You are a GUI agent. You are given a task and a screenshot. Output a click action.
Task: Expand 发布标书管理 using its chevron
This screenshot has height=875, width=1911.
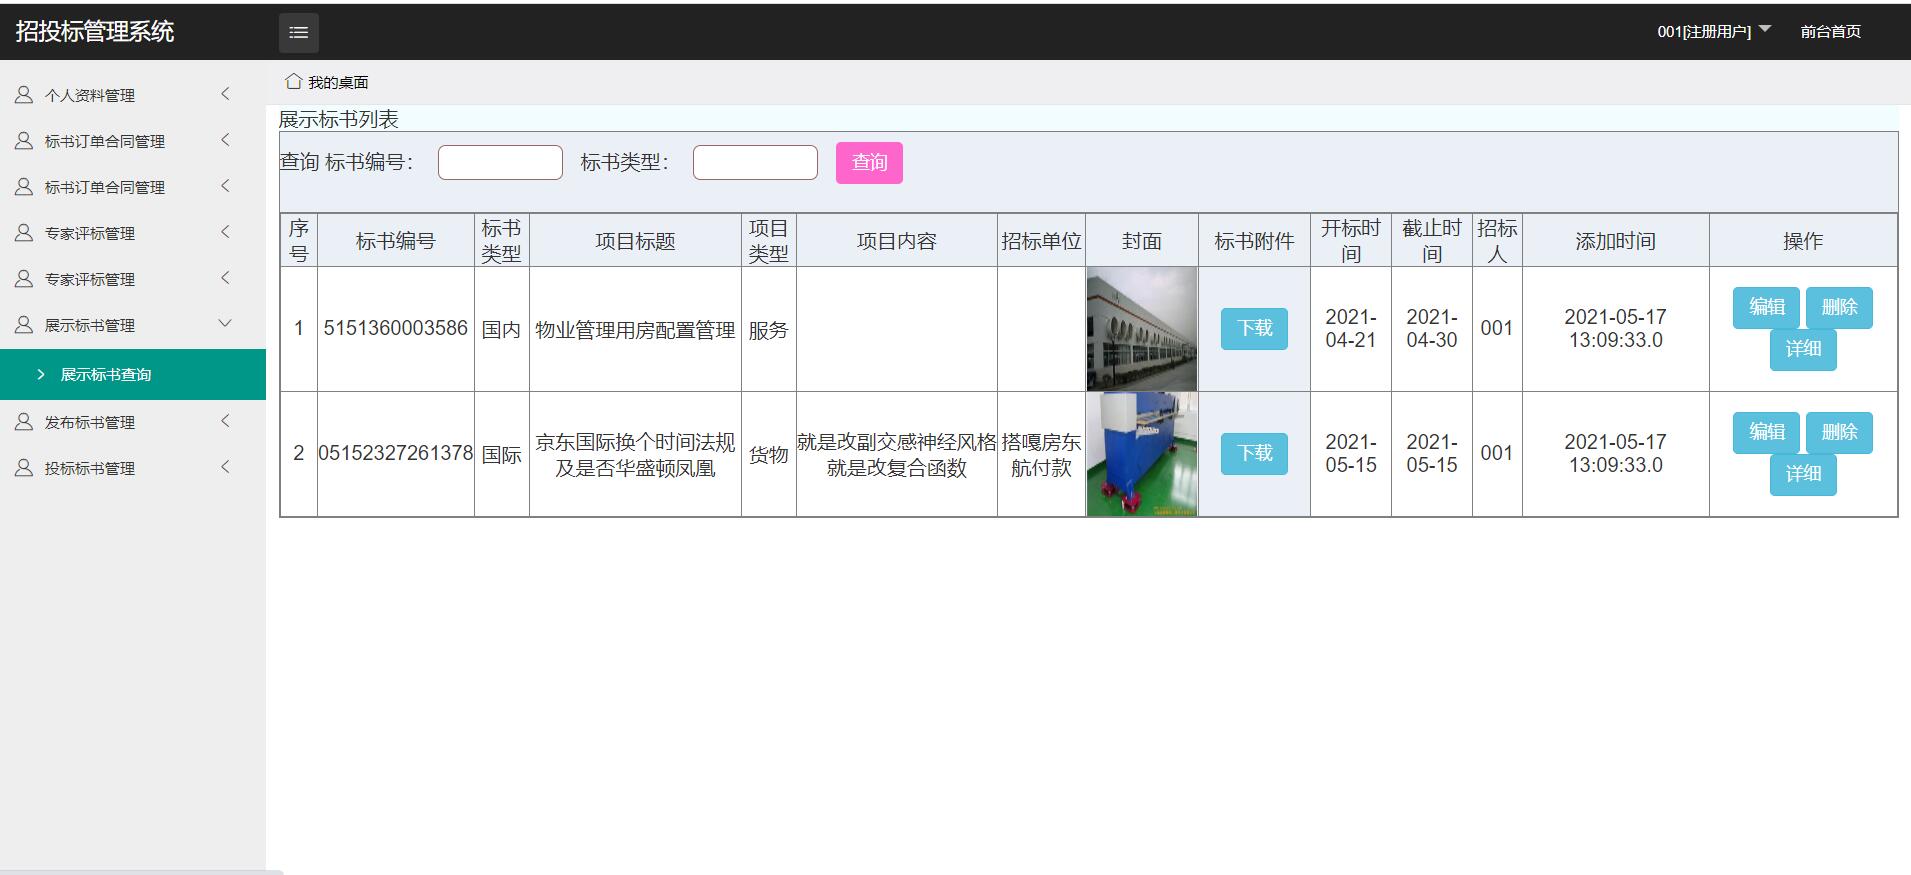[225, 421]
